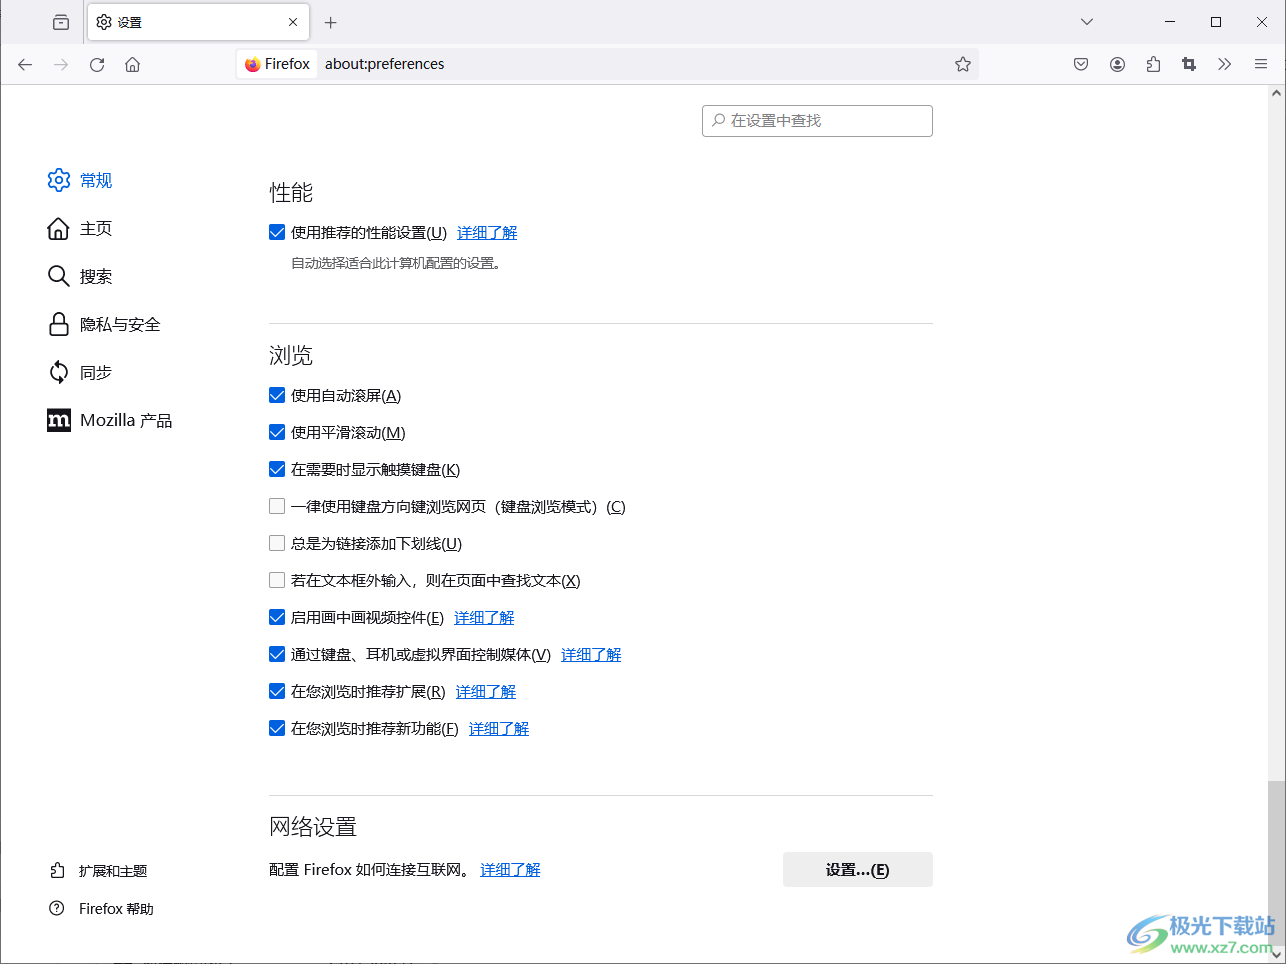This screenshot has width=1286, height=964.
Task: Open the Pocket save icon
Action: click(x=1081, y=64)
